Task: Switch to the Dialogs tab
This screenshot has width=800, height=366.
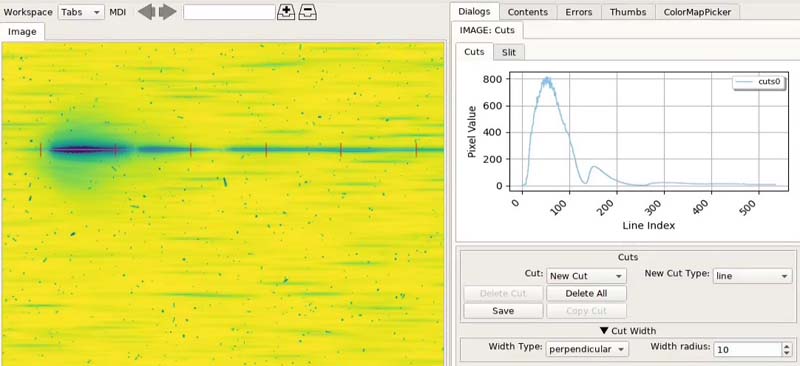Action: click(x=474, y=12)
